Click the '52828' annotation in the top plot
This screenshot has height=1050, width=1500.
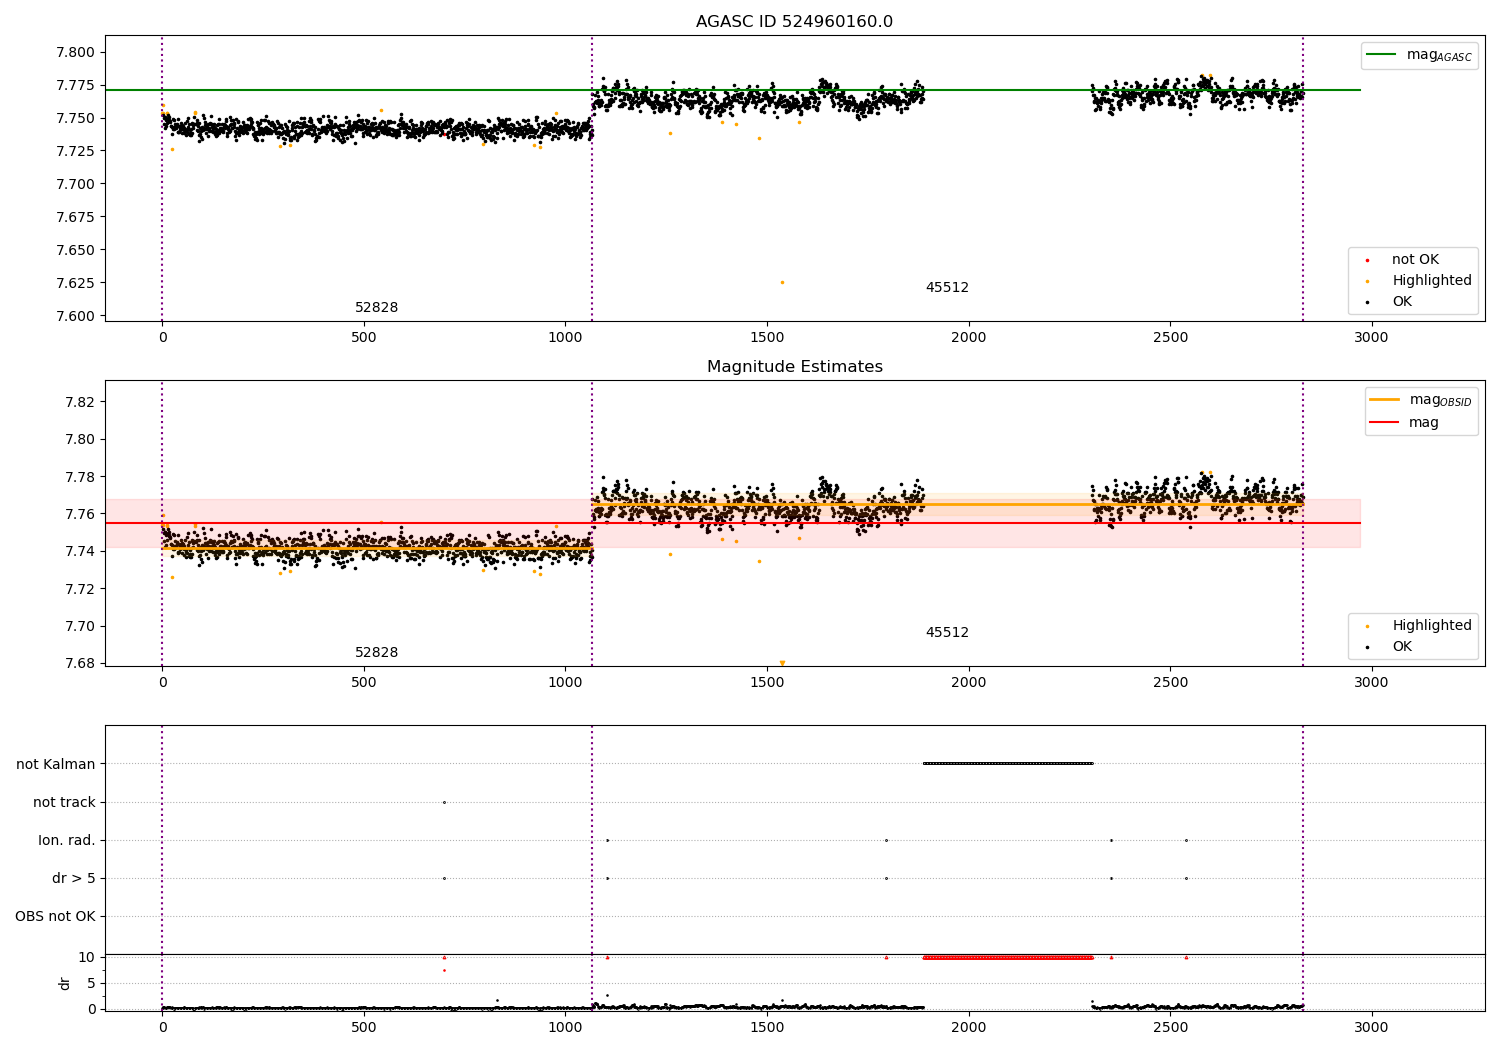[x=376, y=308]
